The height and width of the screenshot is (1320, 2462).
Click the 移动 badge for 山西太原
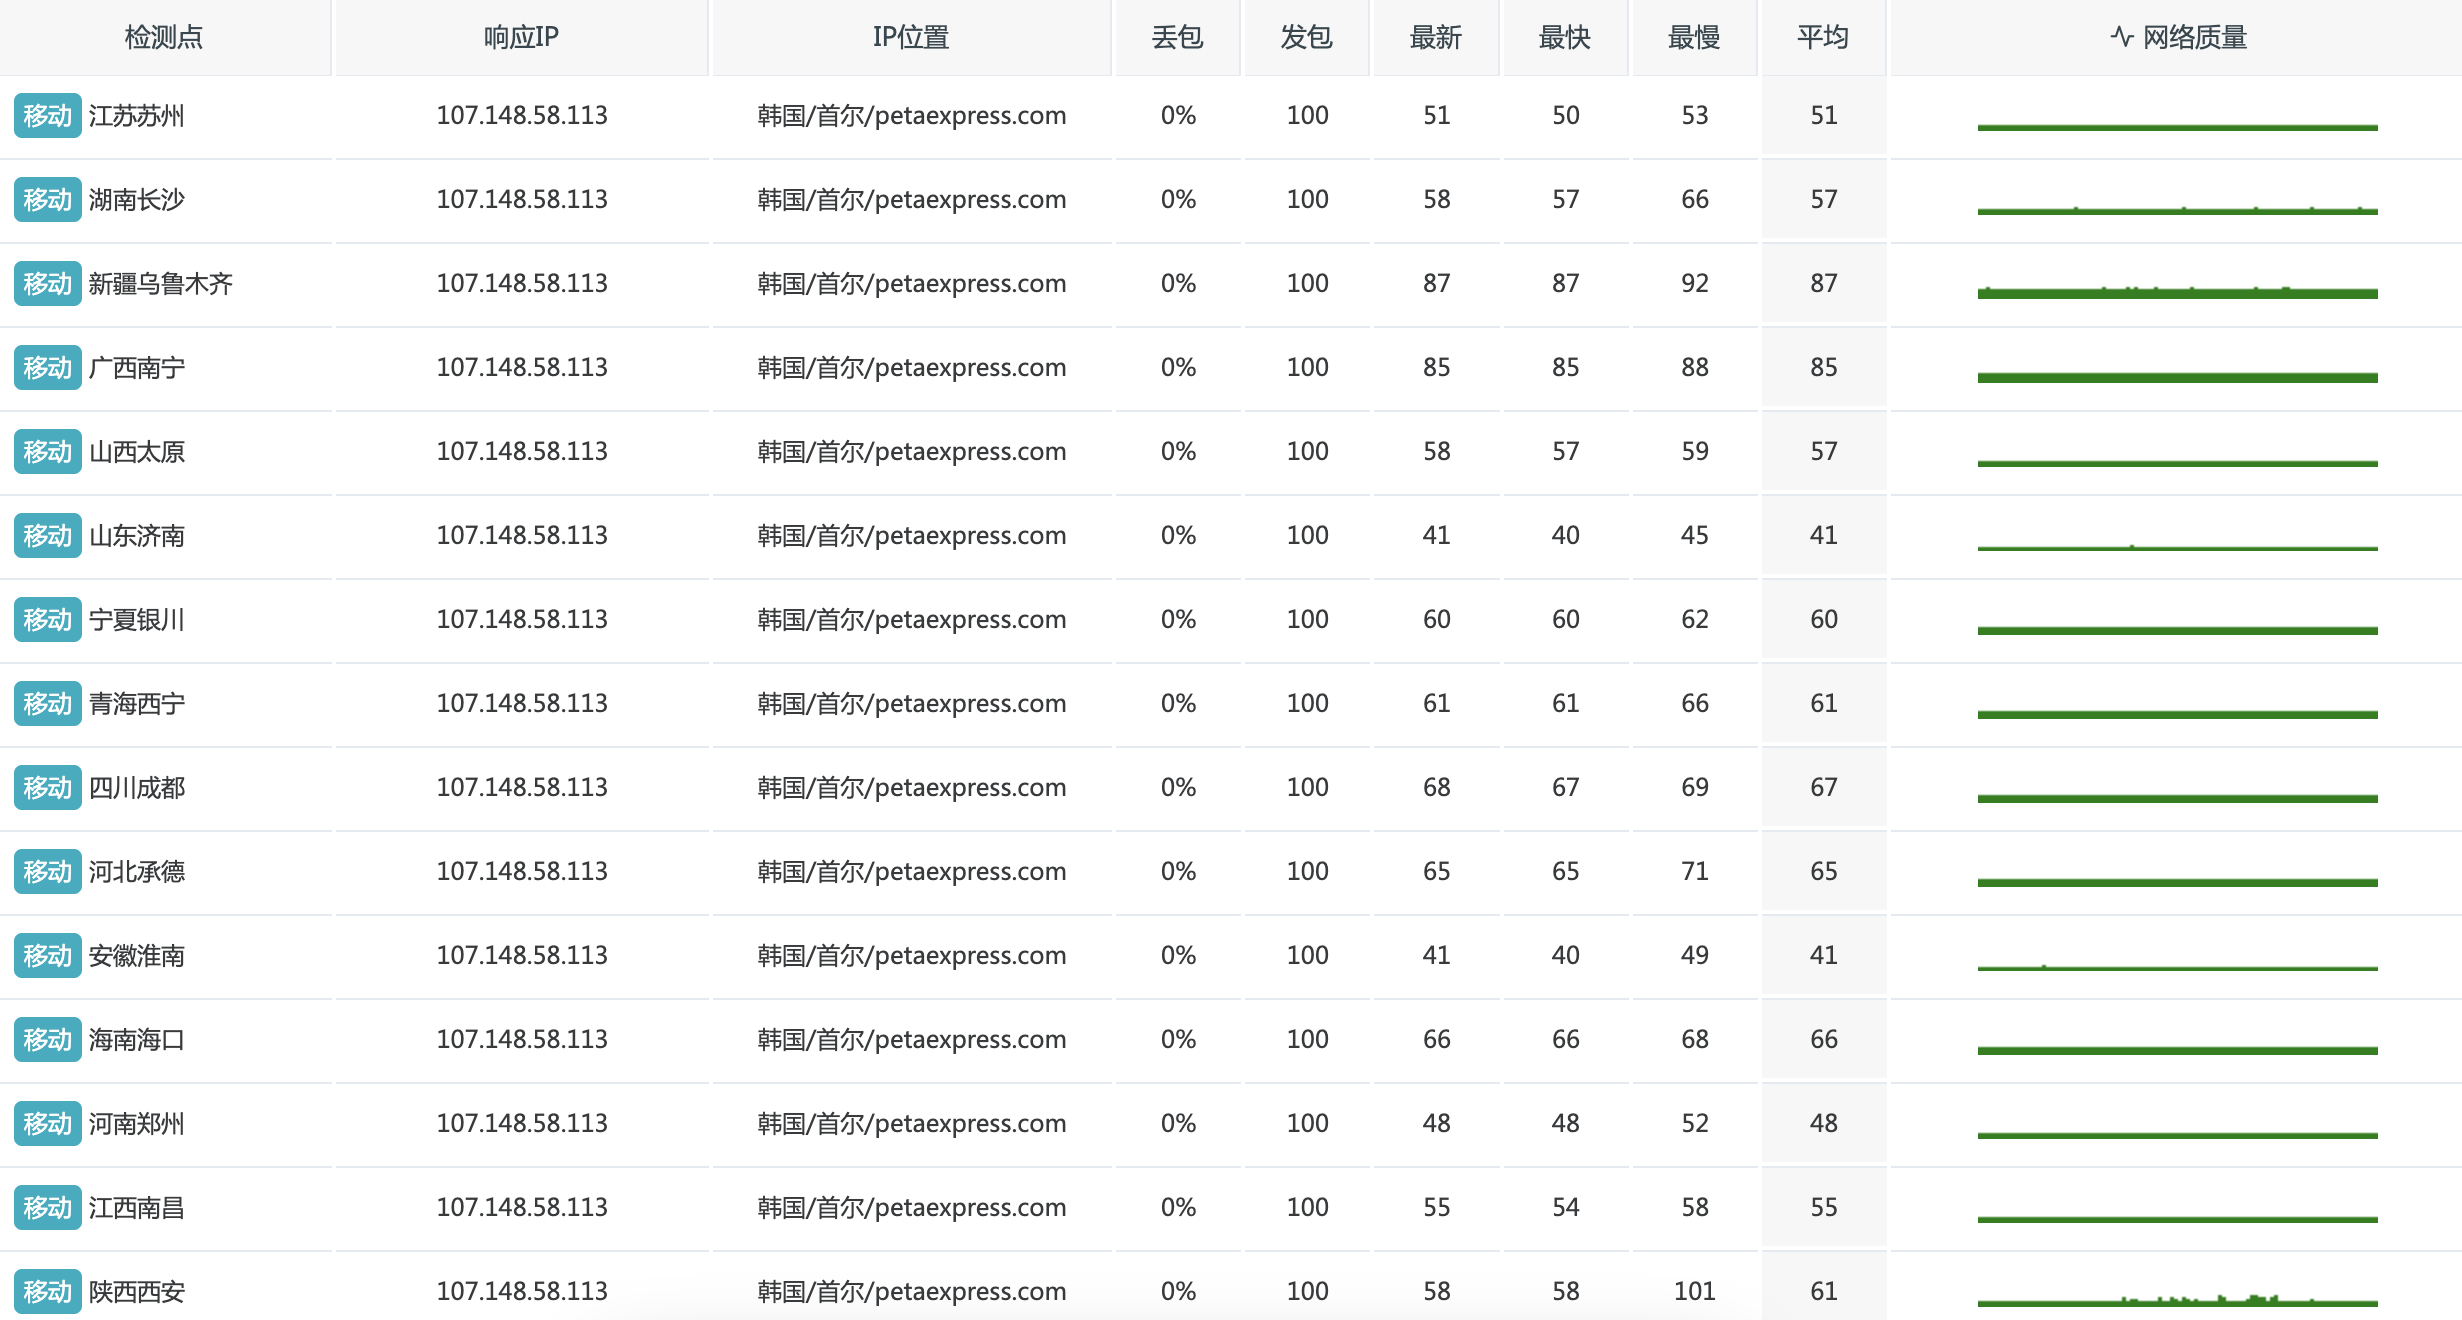tap(47, 452)
